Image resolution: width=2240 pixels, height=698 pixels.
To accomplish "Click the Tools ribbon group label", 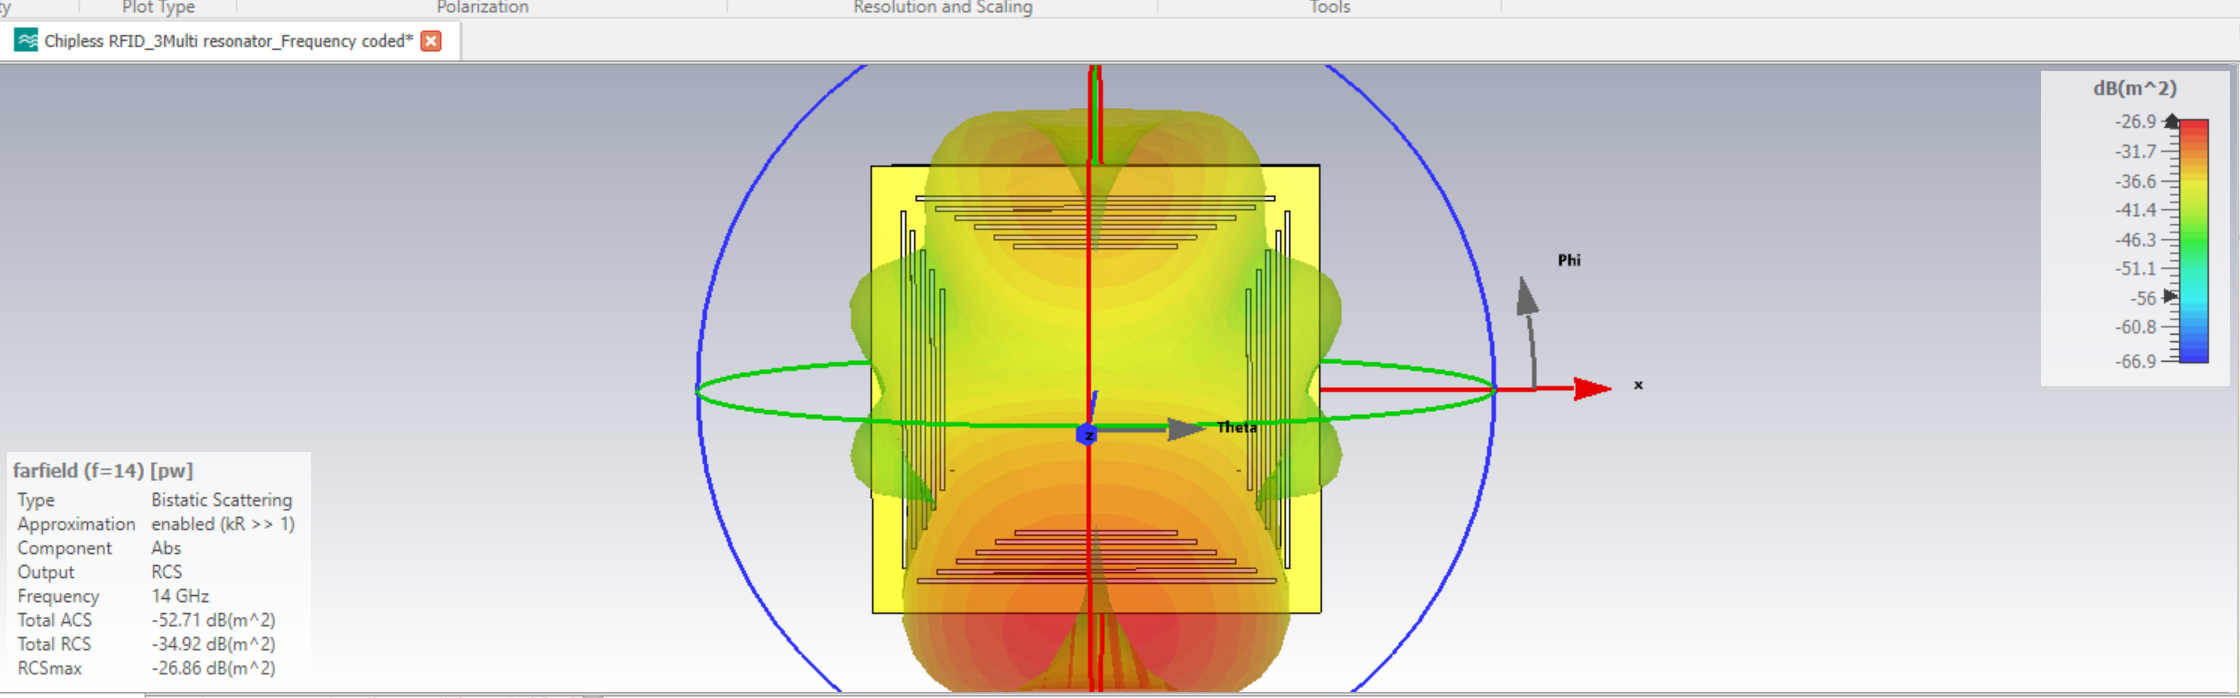I will (x=1330, y=8).
